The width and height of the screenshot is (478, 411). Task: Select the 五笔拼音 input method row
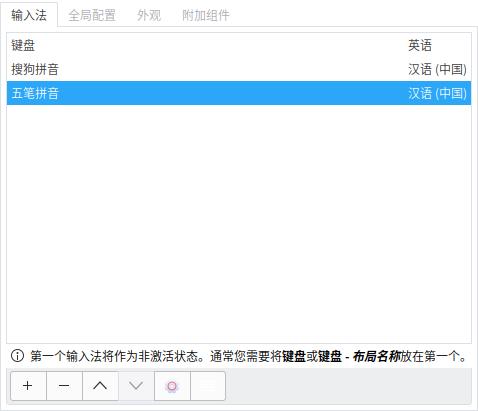pyautogui.click(x=239, y=93)
